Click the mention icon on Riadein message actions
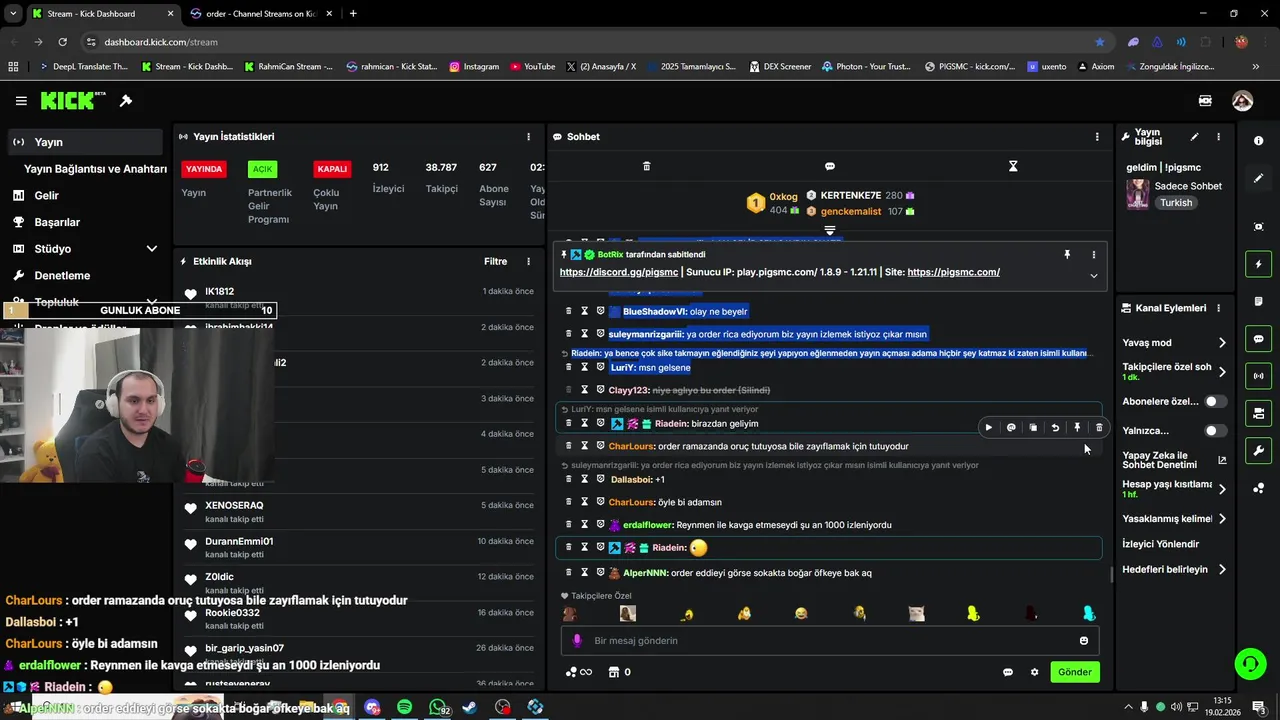This screenshot has width=1280, height=720. click(x=1011, y=428)
